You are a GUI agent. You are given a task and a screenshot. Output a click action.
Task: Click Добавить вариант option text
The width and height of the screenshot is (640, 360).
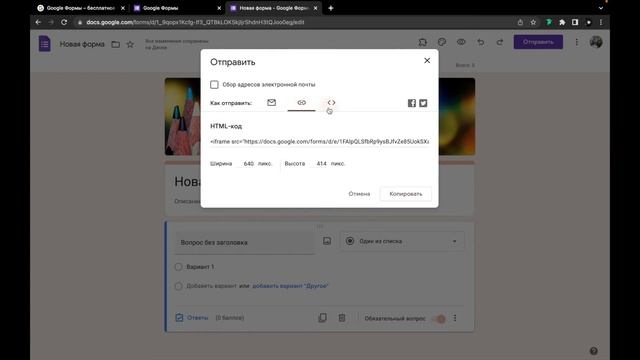tap(211, 286)
